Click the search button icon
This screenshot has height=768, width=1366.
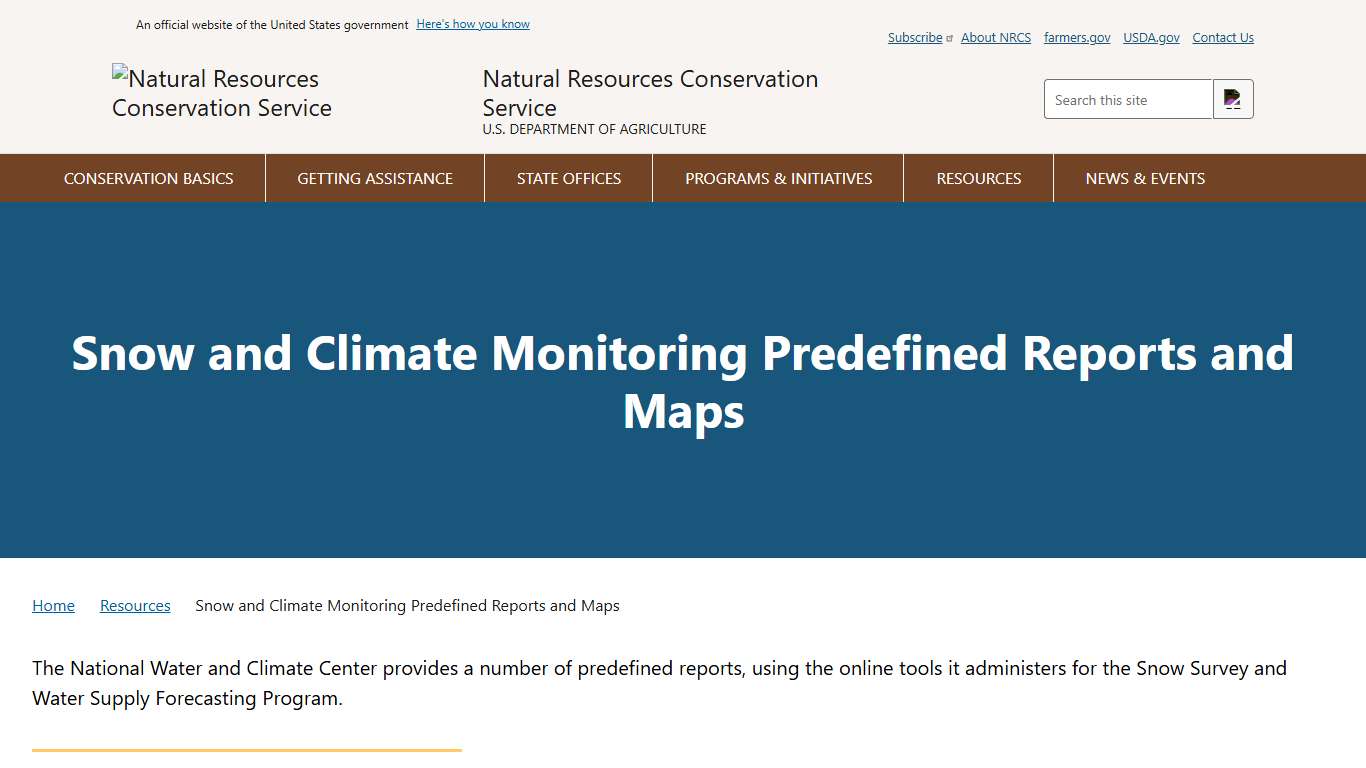pyautogui.click(x=1232, y=98)
